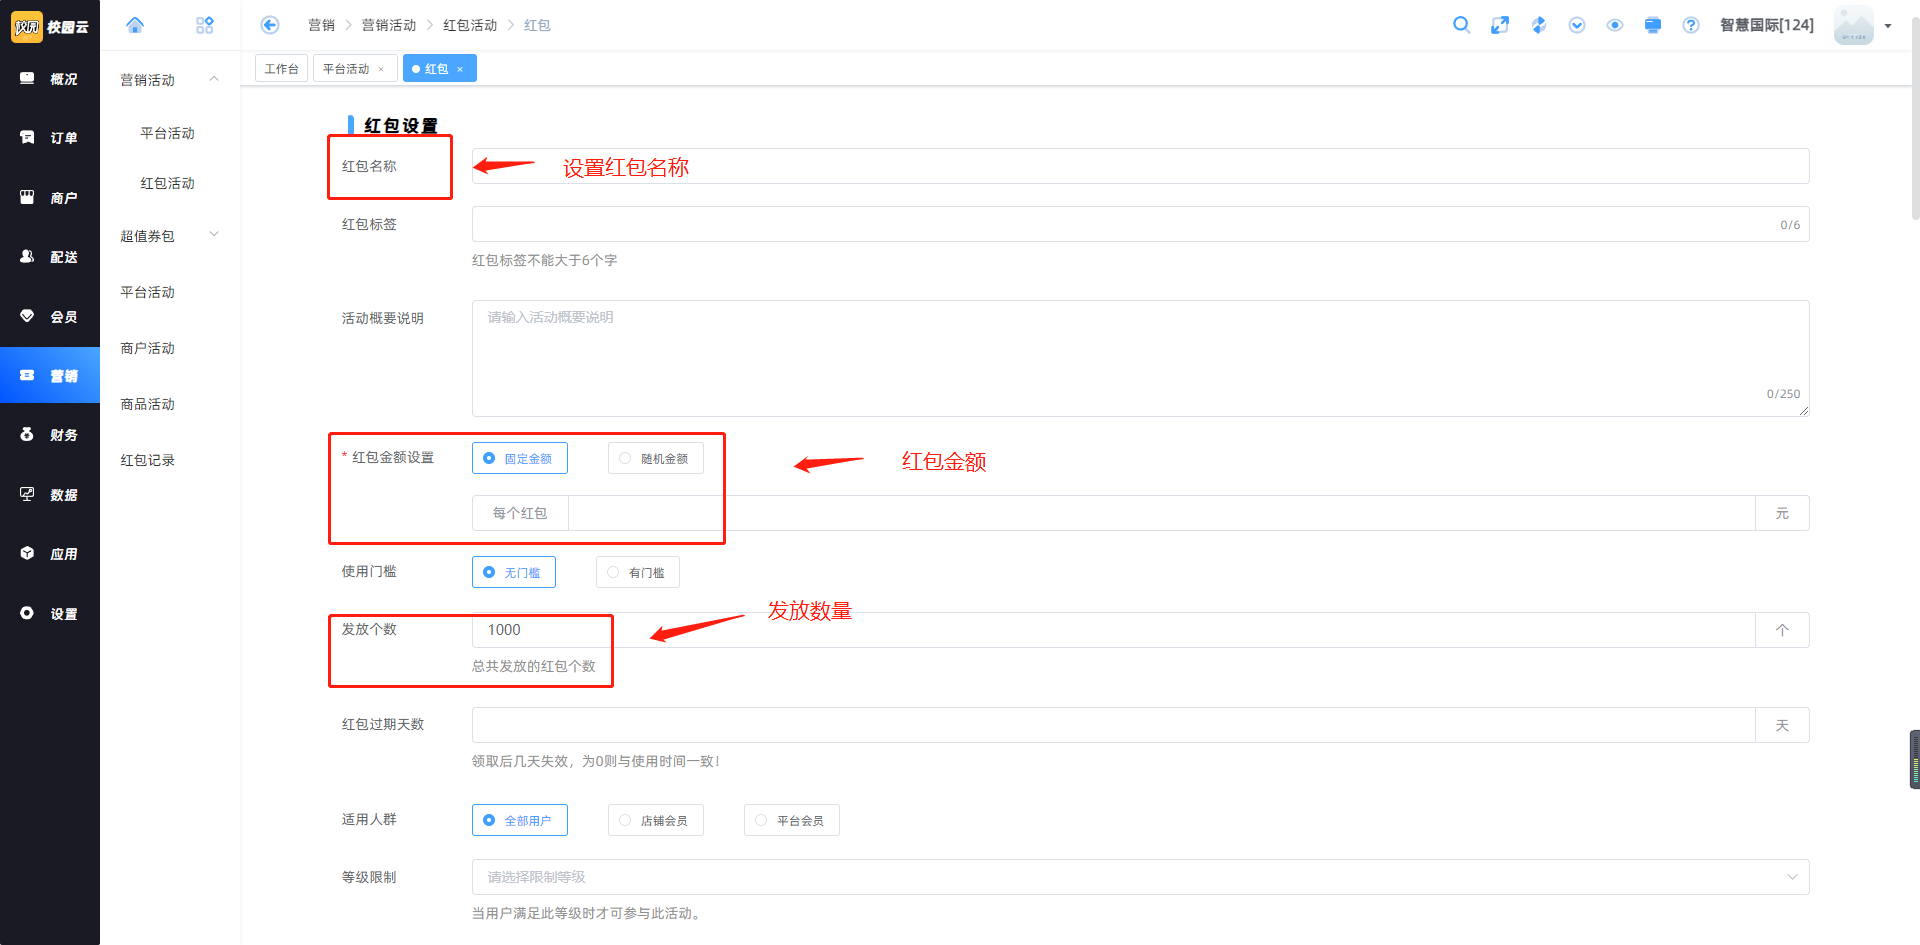The width and height of the screenshot is (1920, 945).
Task: Switch to the 工作台 tab
Action: pos(281,69)
